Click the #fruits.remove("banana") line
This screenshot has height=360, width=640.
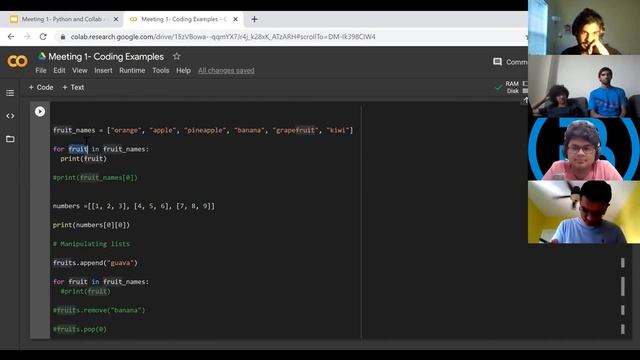click(x=99, y=310)
